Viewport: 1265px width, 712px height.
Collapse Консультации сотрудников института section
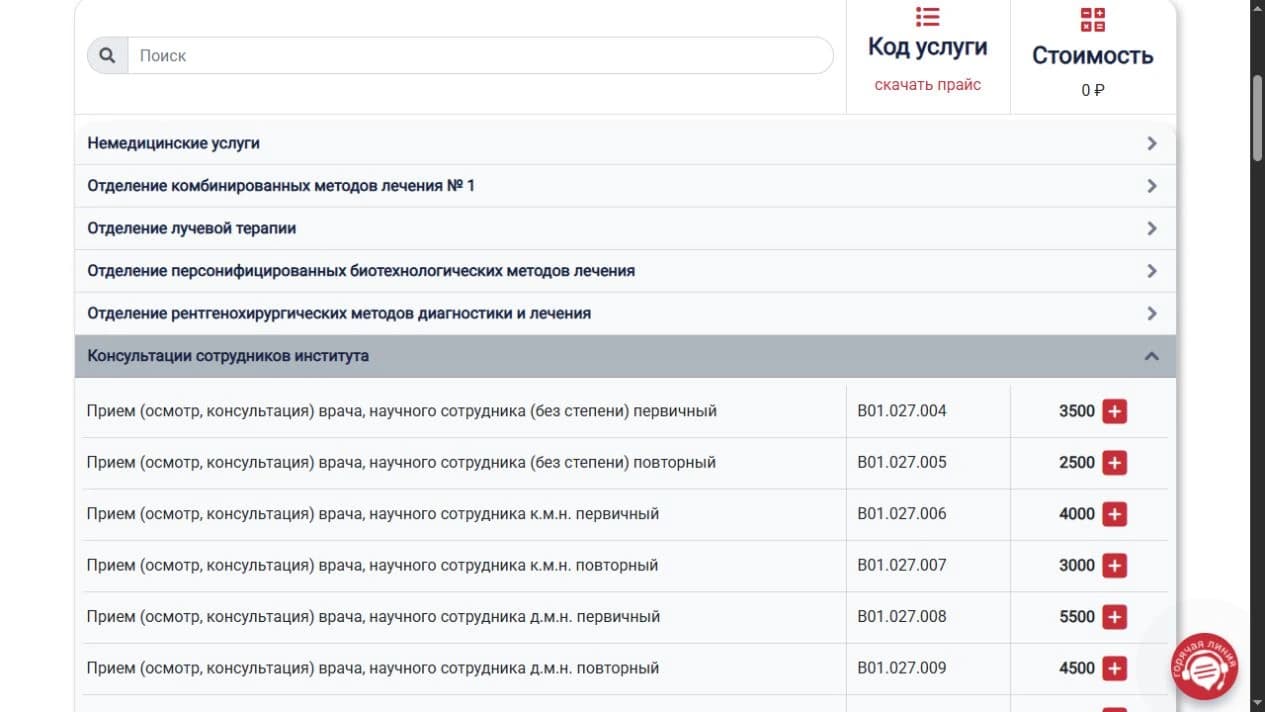[625, 356]
